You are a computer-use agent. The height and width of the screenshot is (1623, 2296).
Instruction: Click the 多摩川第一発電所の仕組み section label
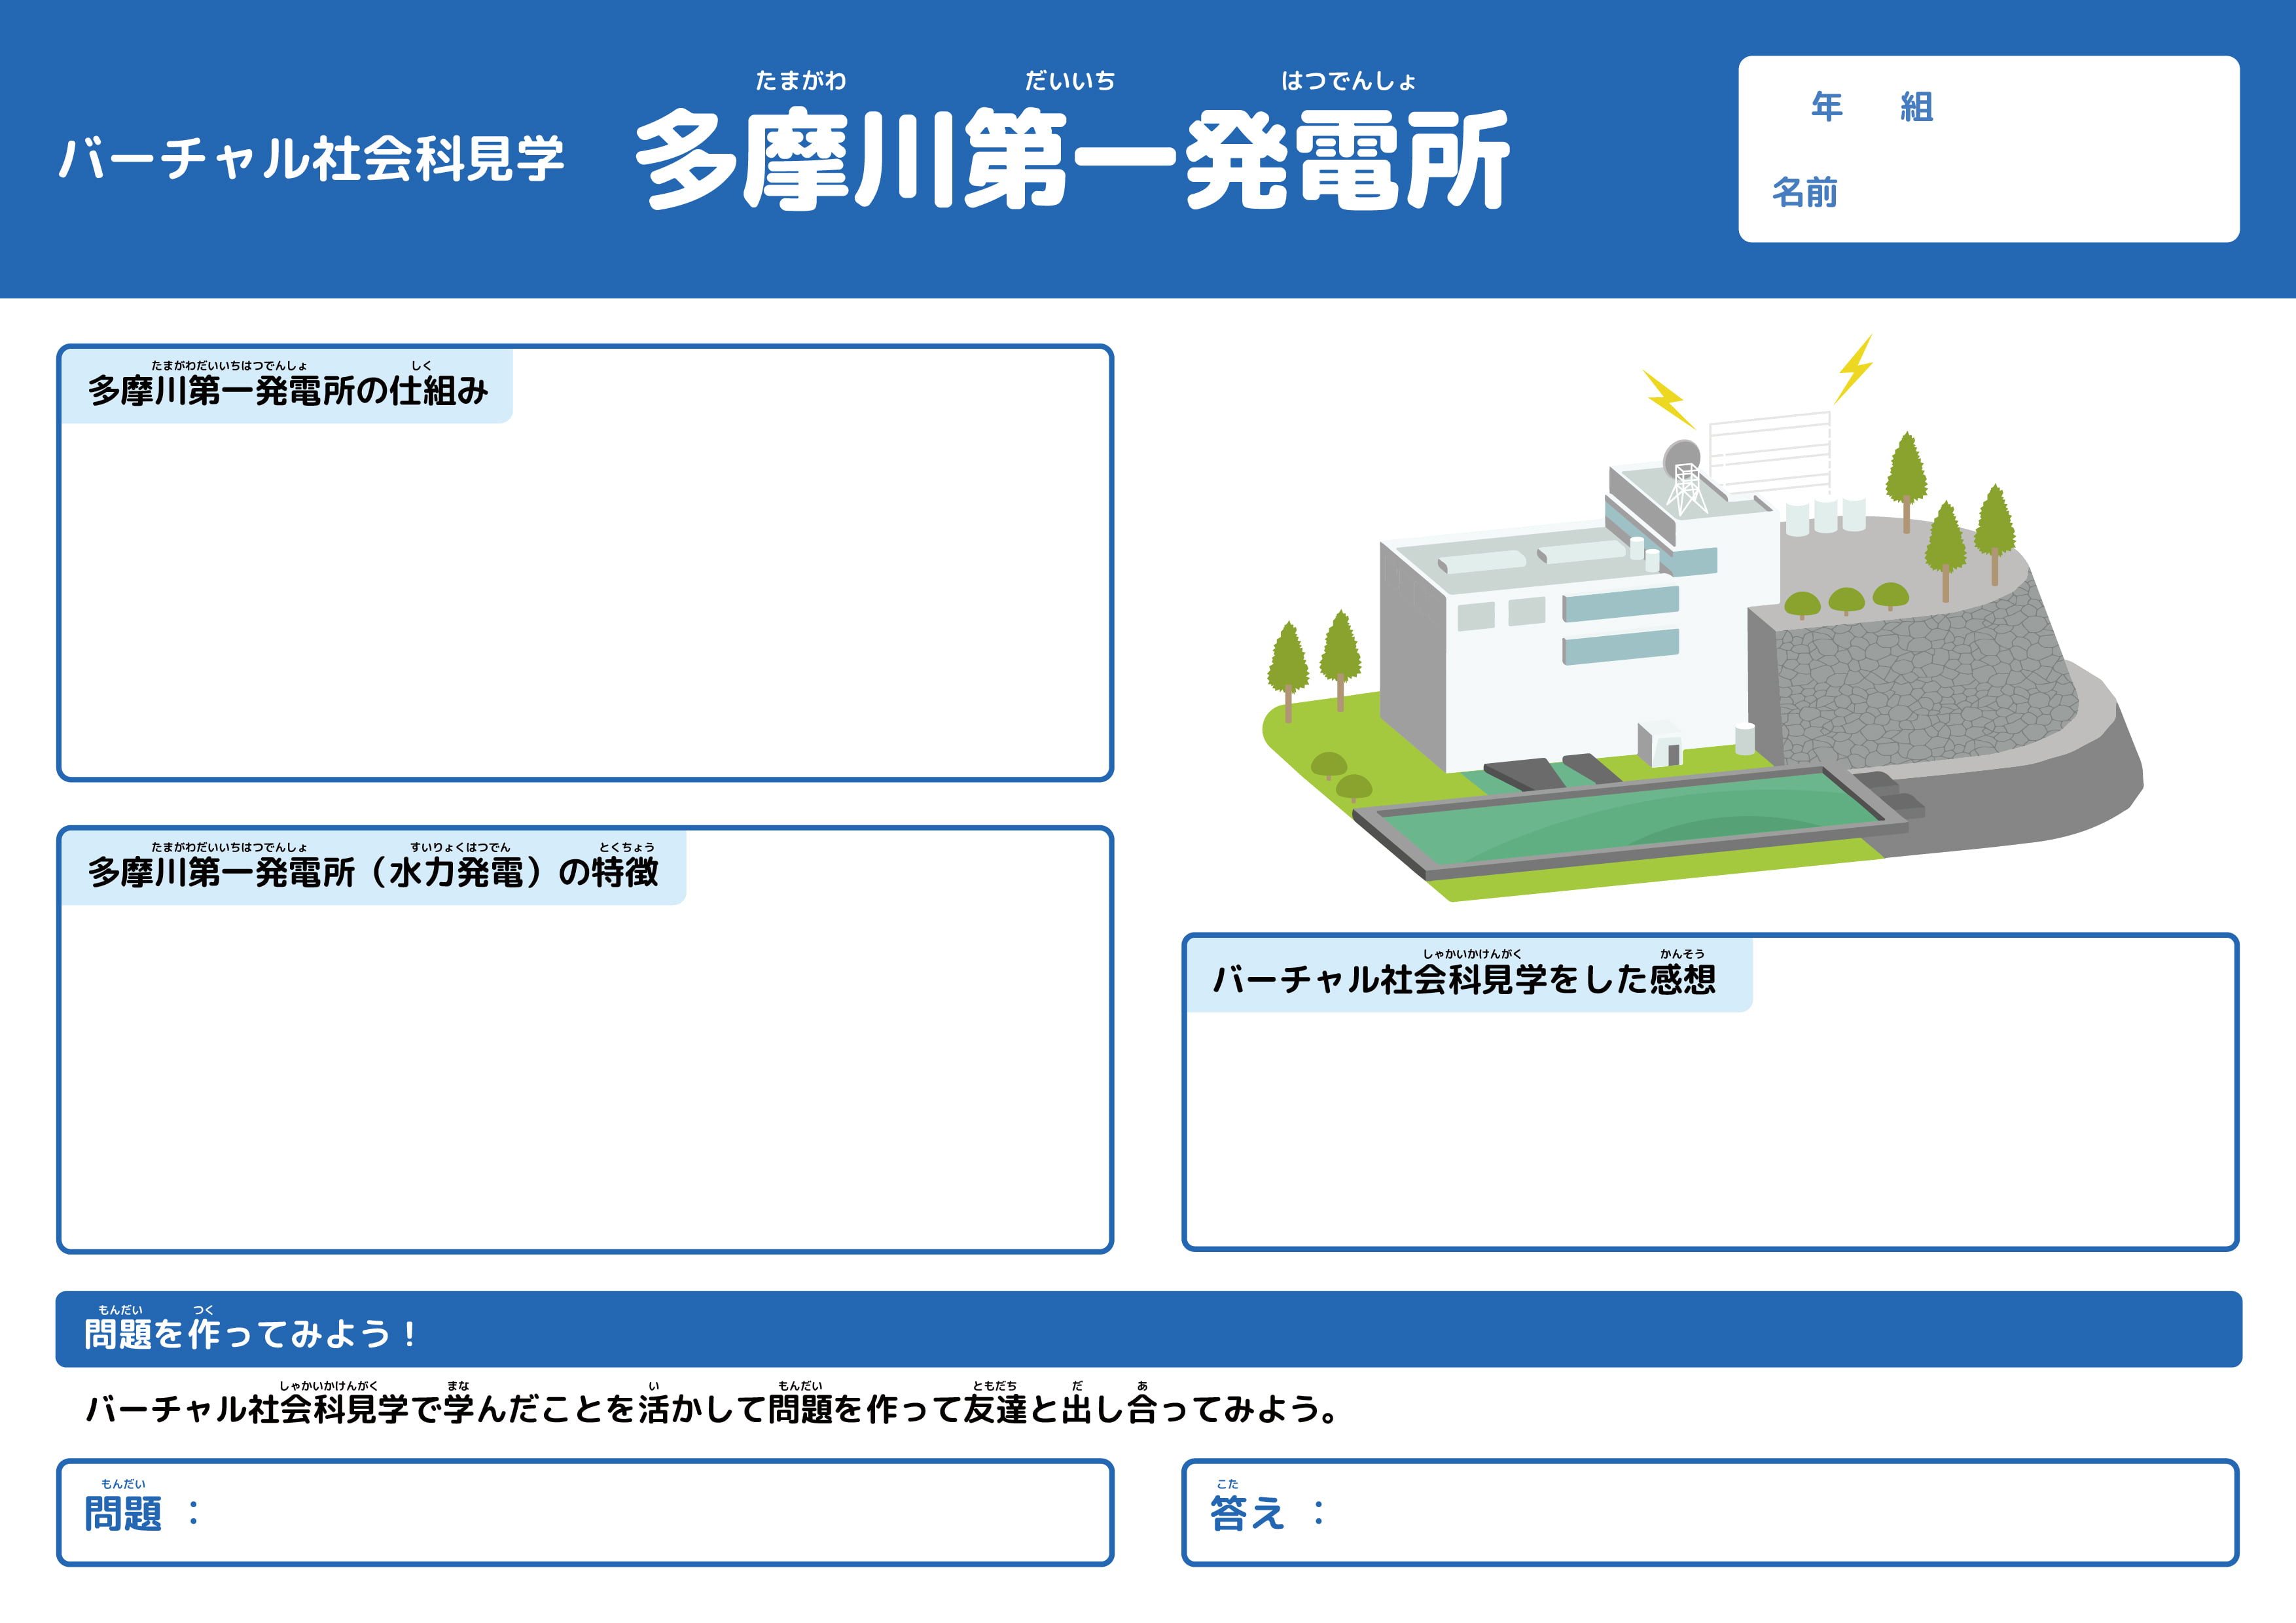288,389
